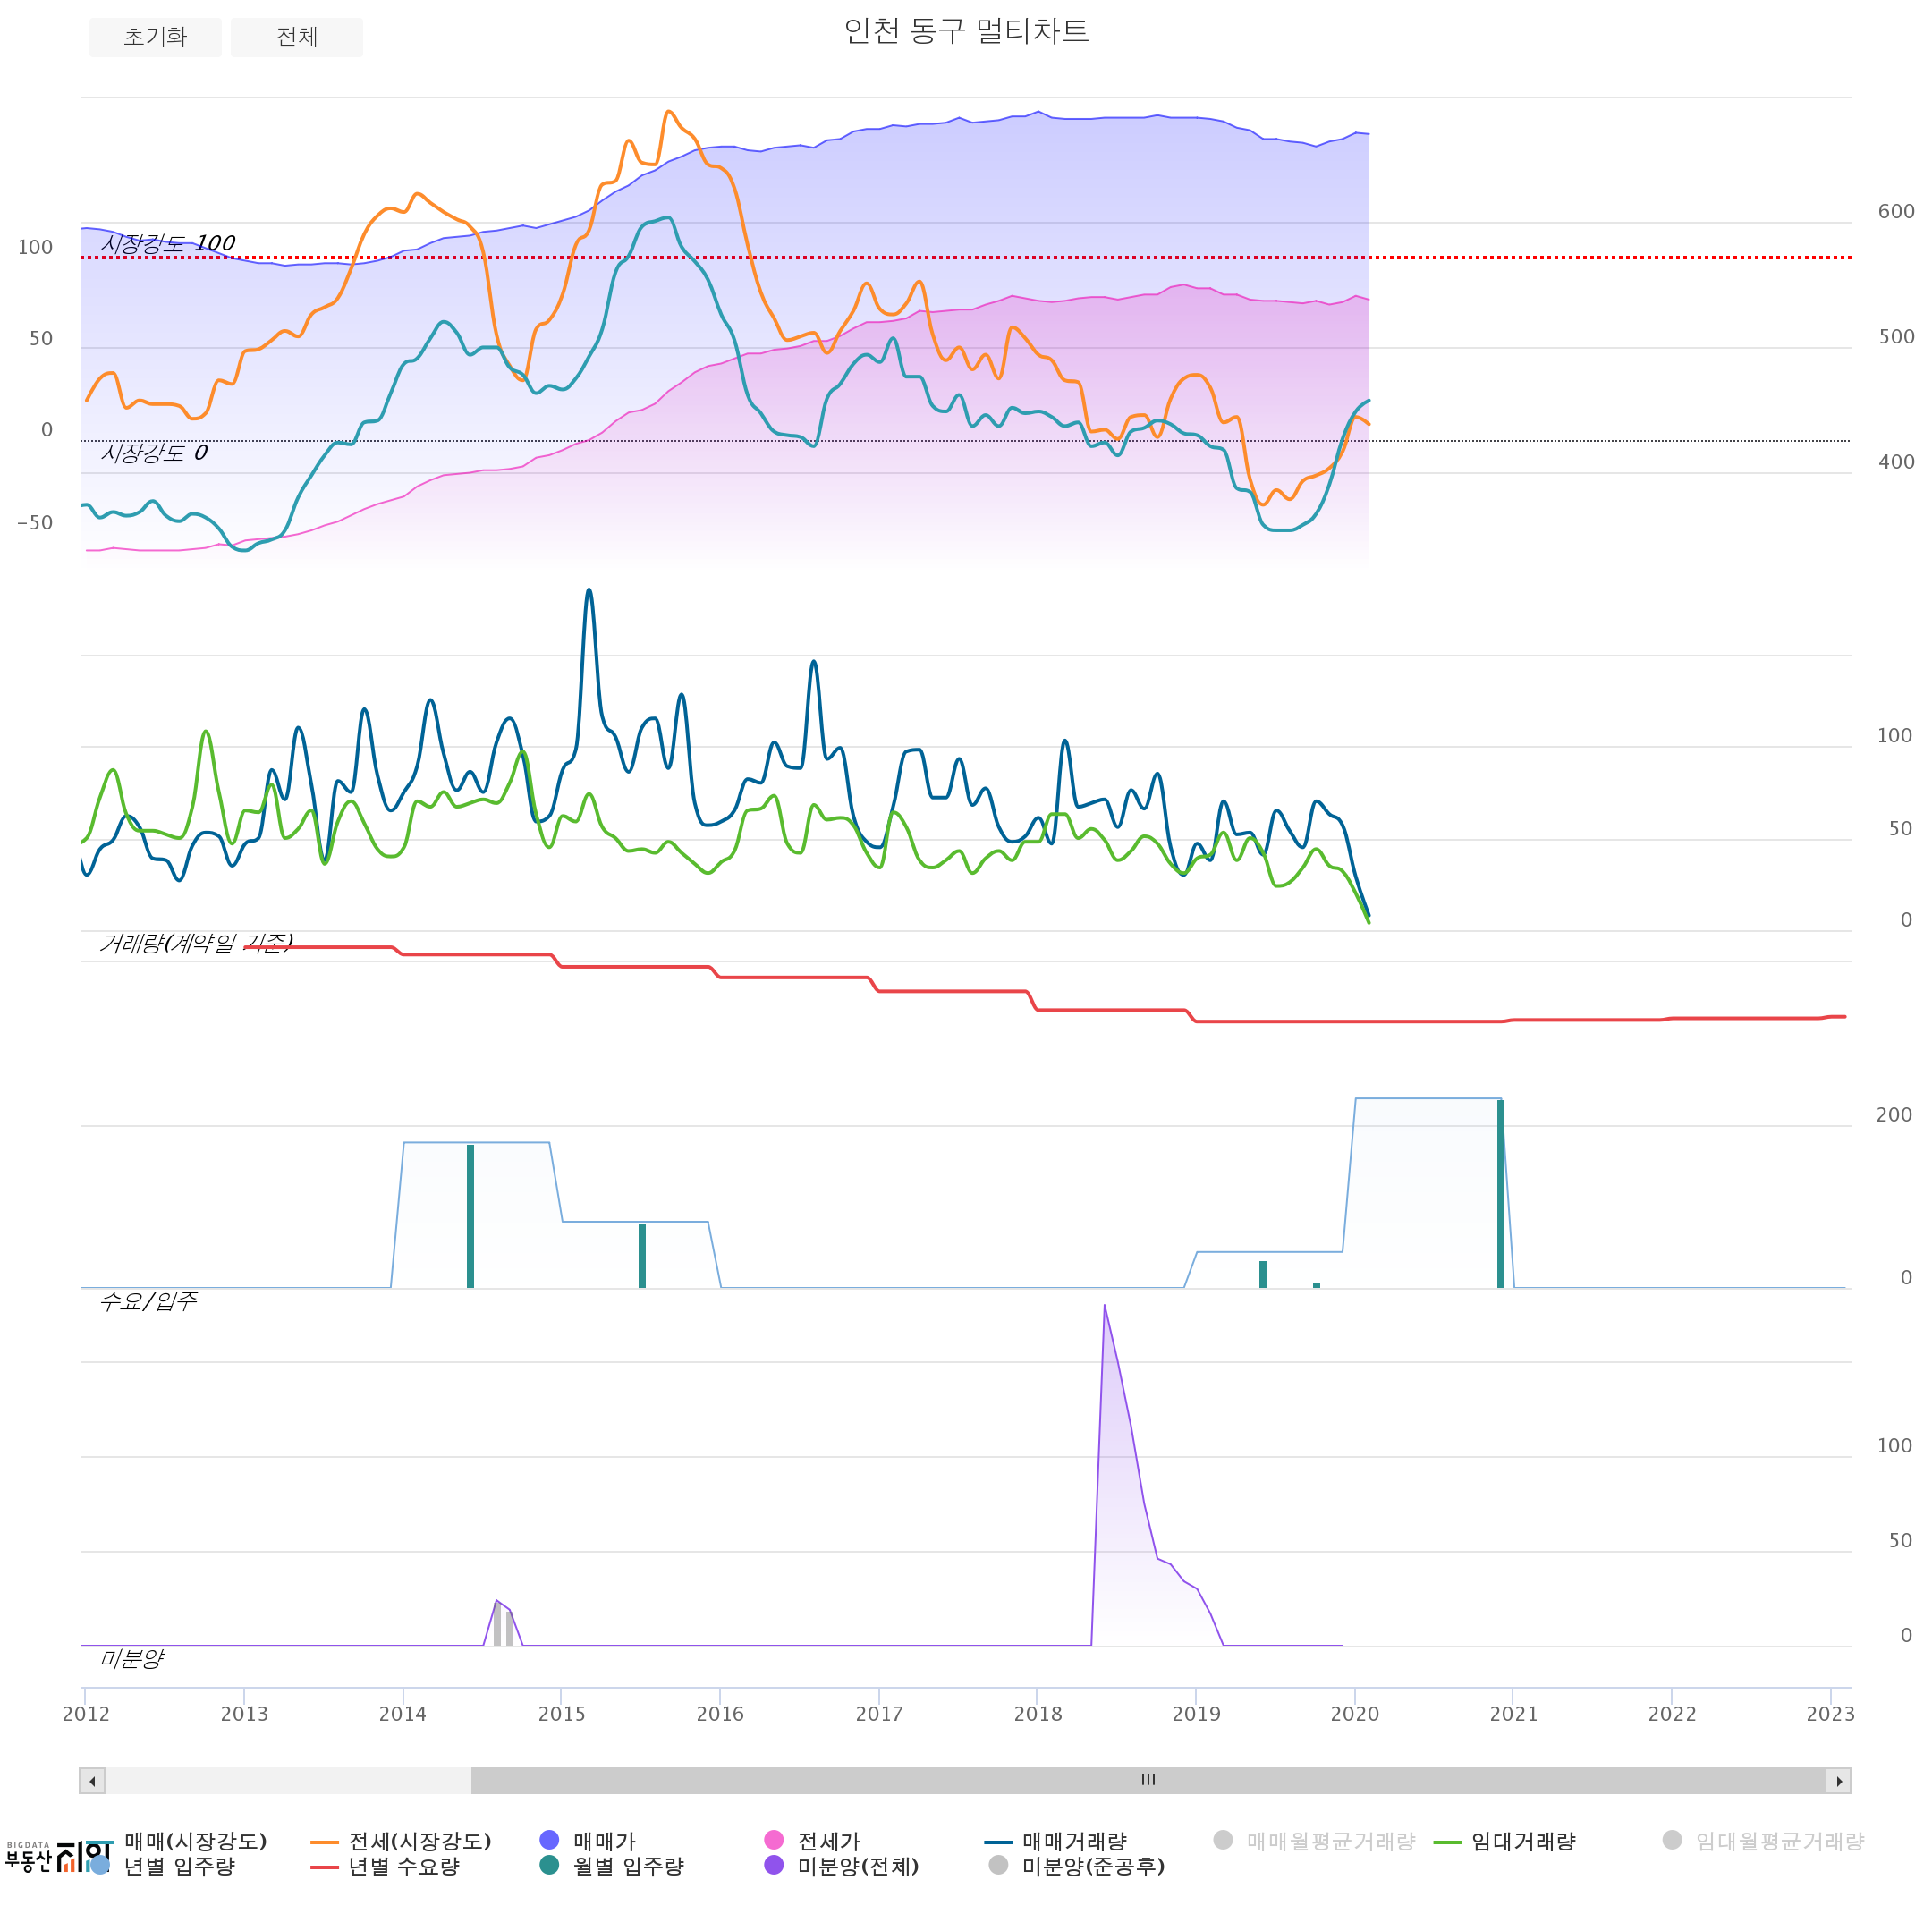Image resolution: width=1932 pixels, height=1914 pixels.
Task: Click the scrollbar left arrow
Action: pos(92,1781)
